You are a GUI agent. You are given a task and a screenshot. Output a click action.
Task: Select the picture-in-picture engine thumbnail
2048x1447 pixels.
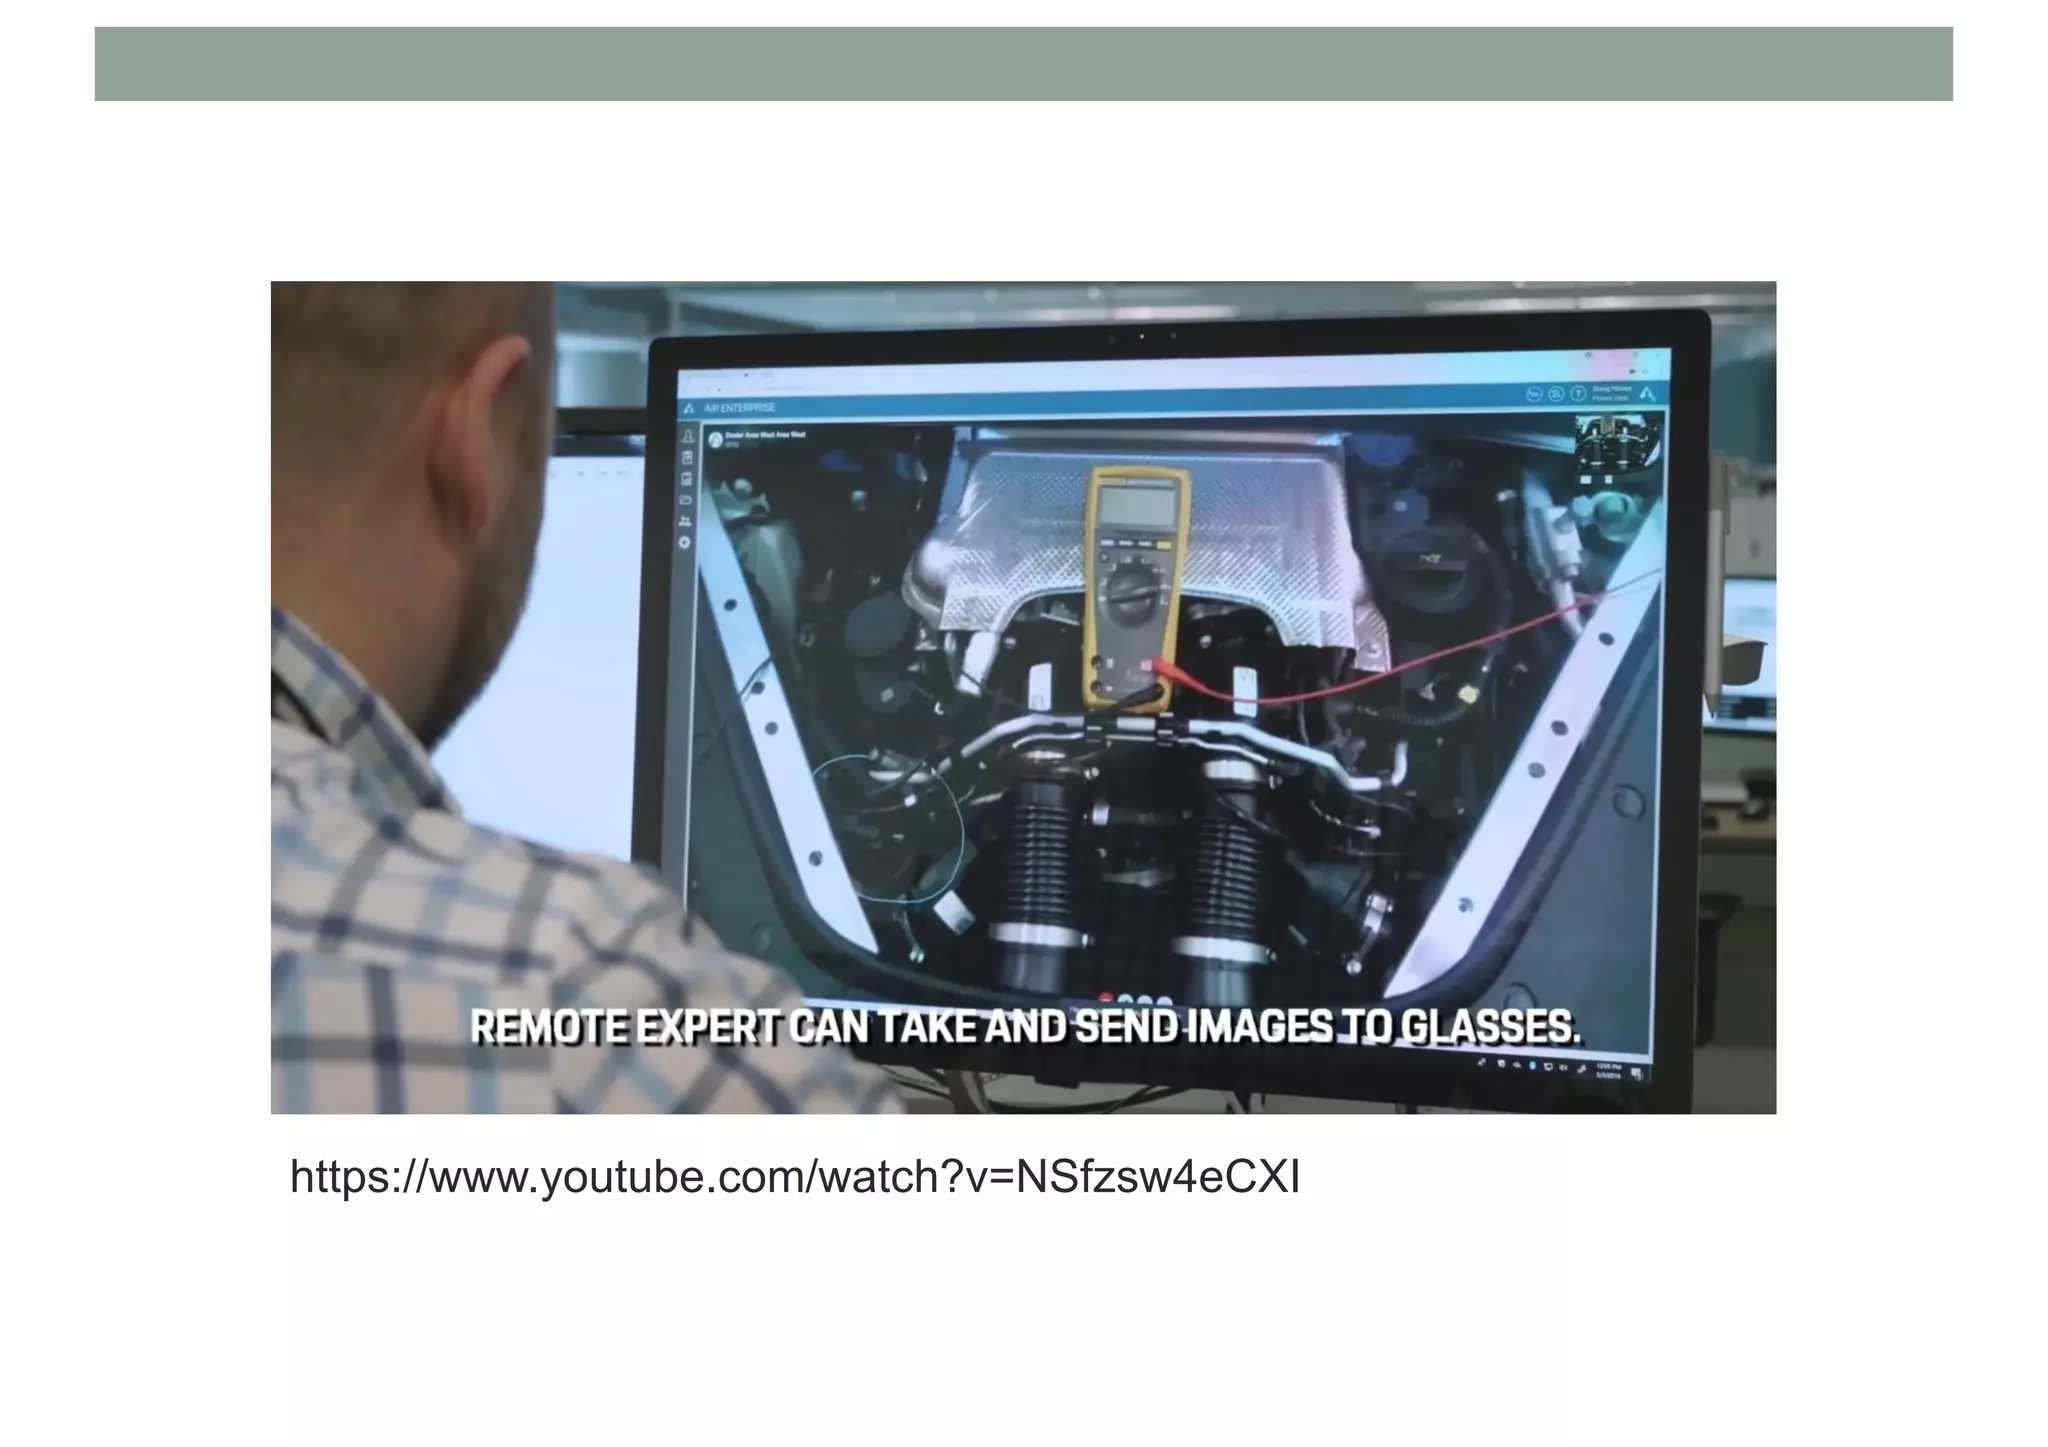(1617, 445)
